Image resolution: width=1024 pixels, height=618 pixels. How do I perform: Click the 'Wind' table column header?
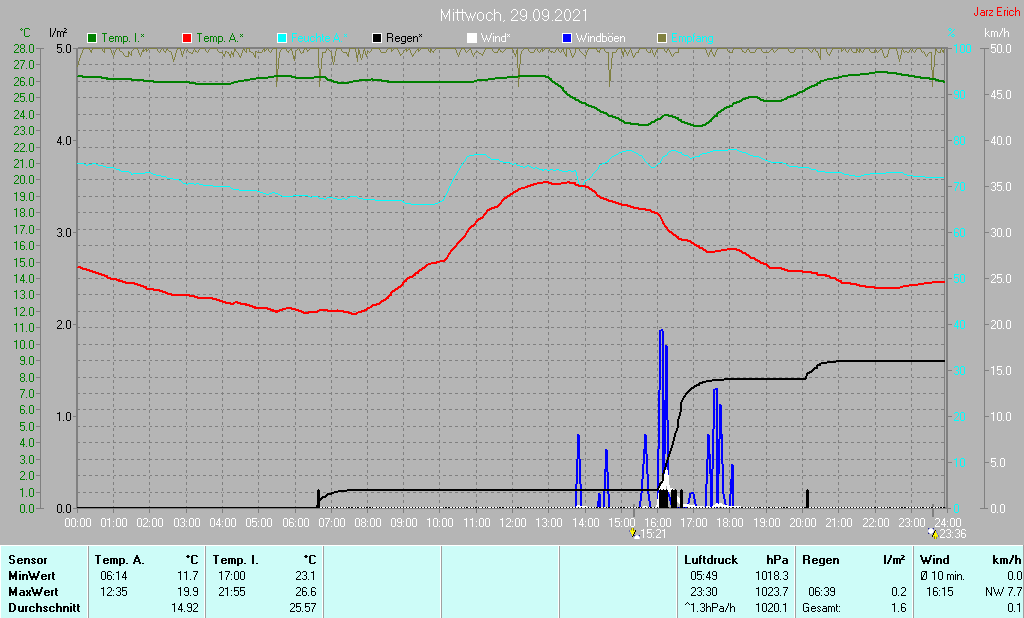coord(935,560)
